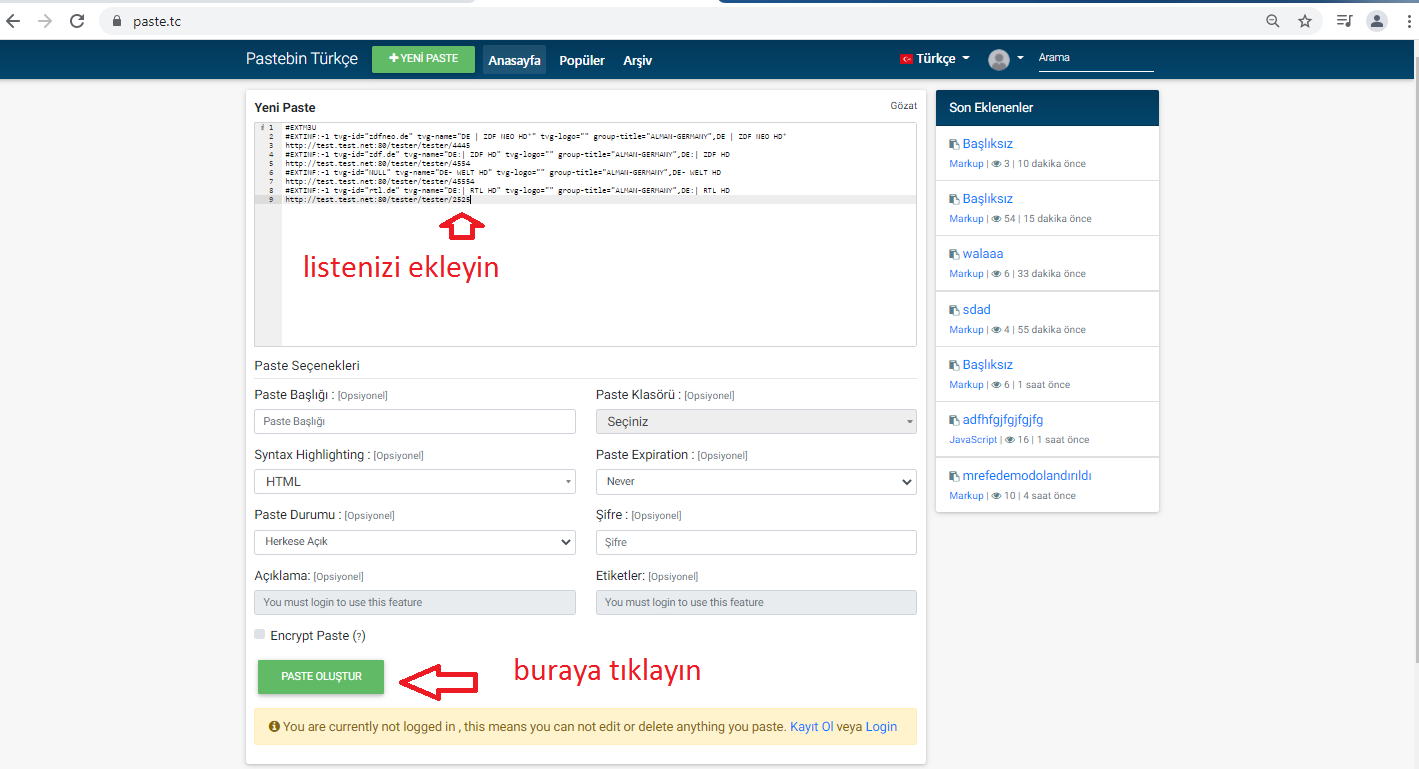
Task: Click the Arama search field
Action: [1095, 58]
